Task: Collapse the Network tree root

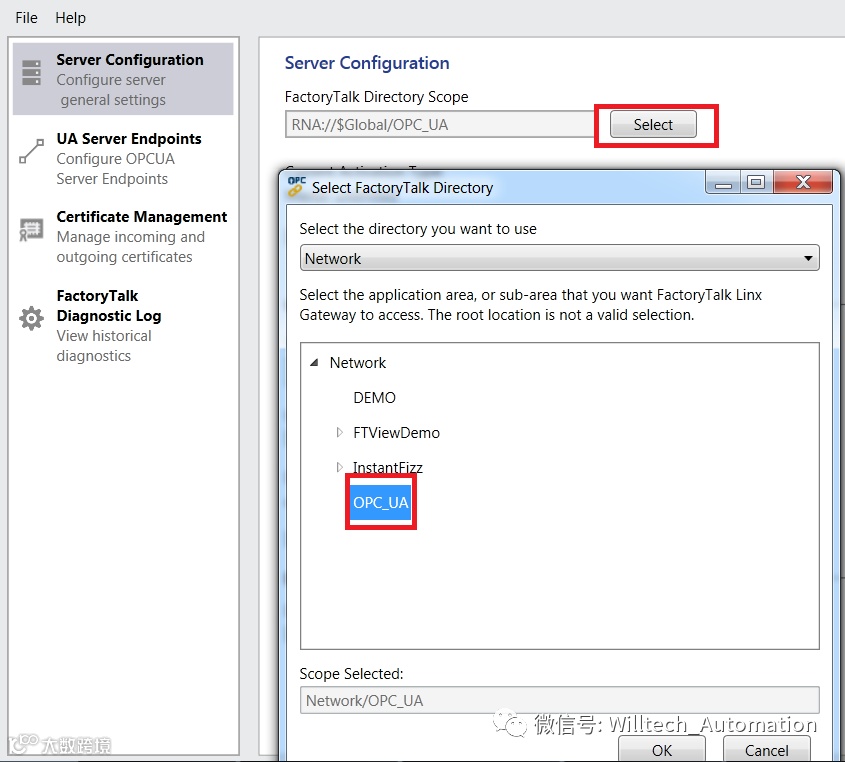Action: pyautogui.click(x=314, y=363)
